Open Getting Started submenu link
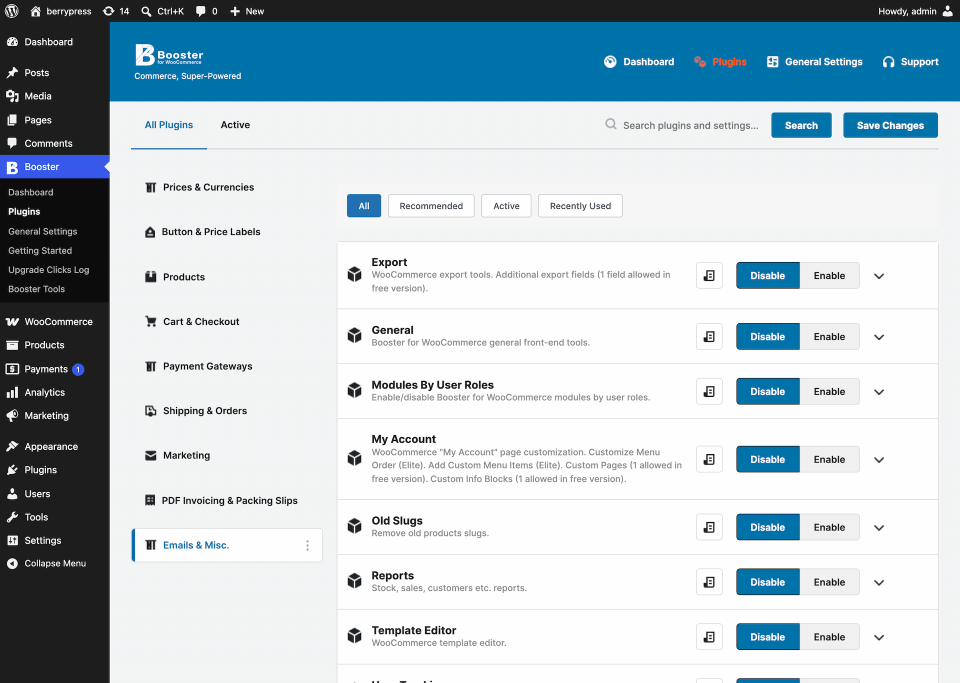 click(x=40, y=250)
